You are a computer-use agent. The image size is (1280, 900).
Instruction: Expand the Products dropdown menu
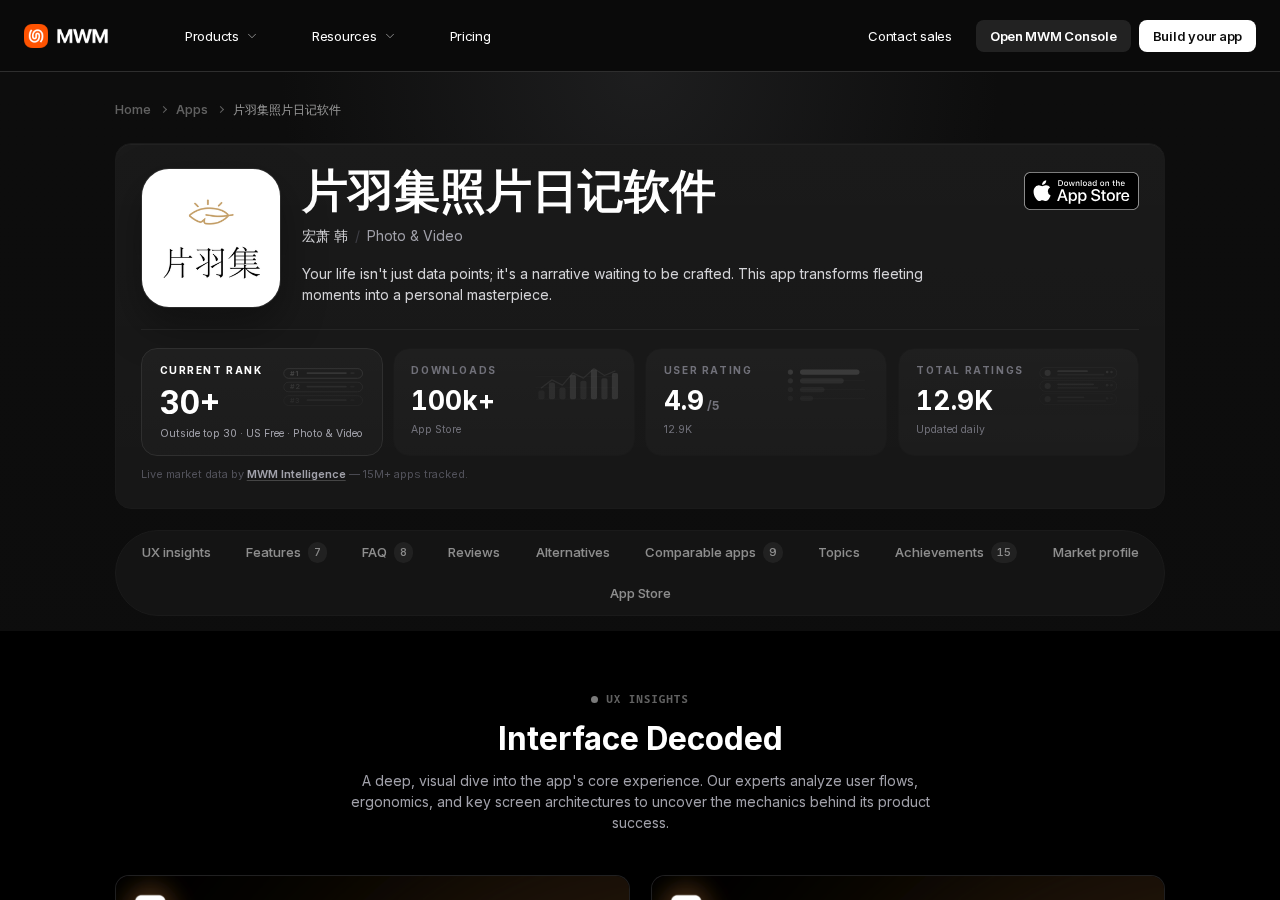point(221,36)
